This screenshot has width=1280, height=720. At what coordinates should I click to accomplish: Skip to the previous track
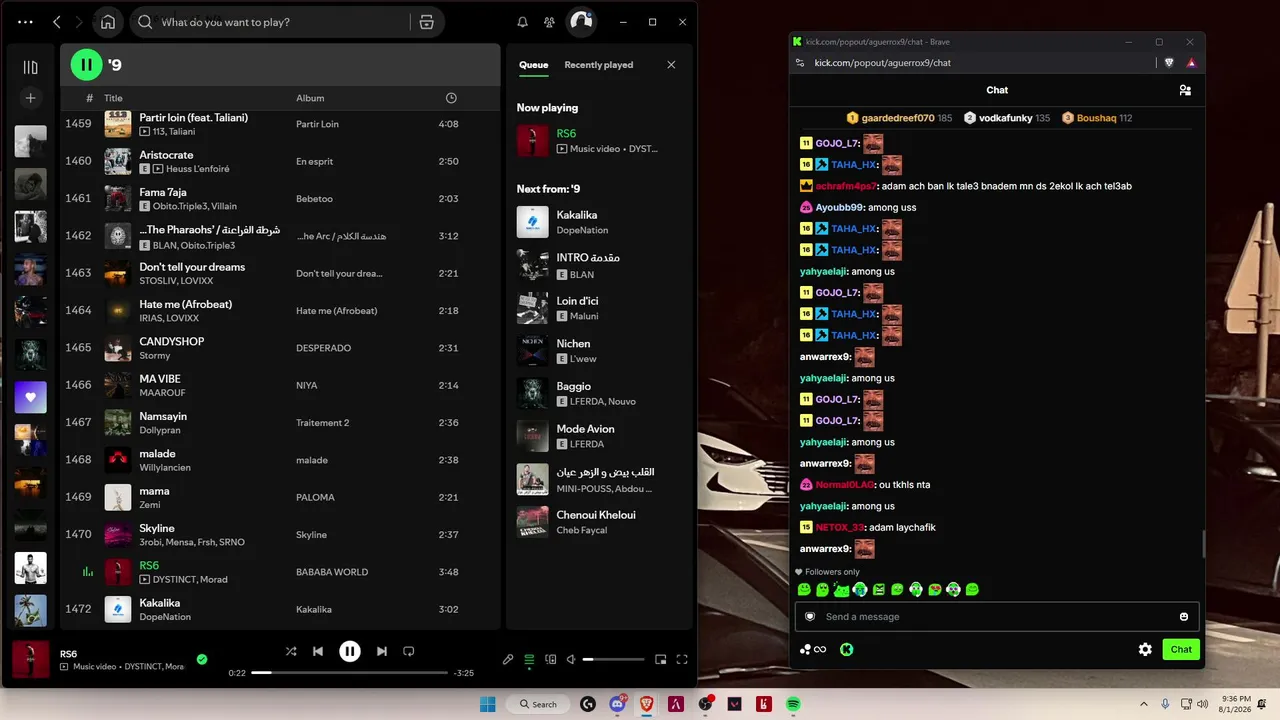(x=318, y=651)
